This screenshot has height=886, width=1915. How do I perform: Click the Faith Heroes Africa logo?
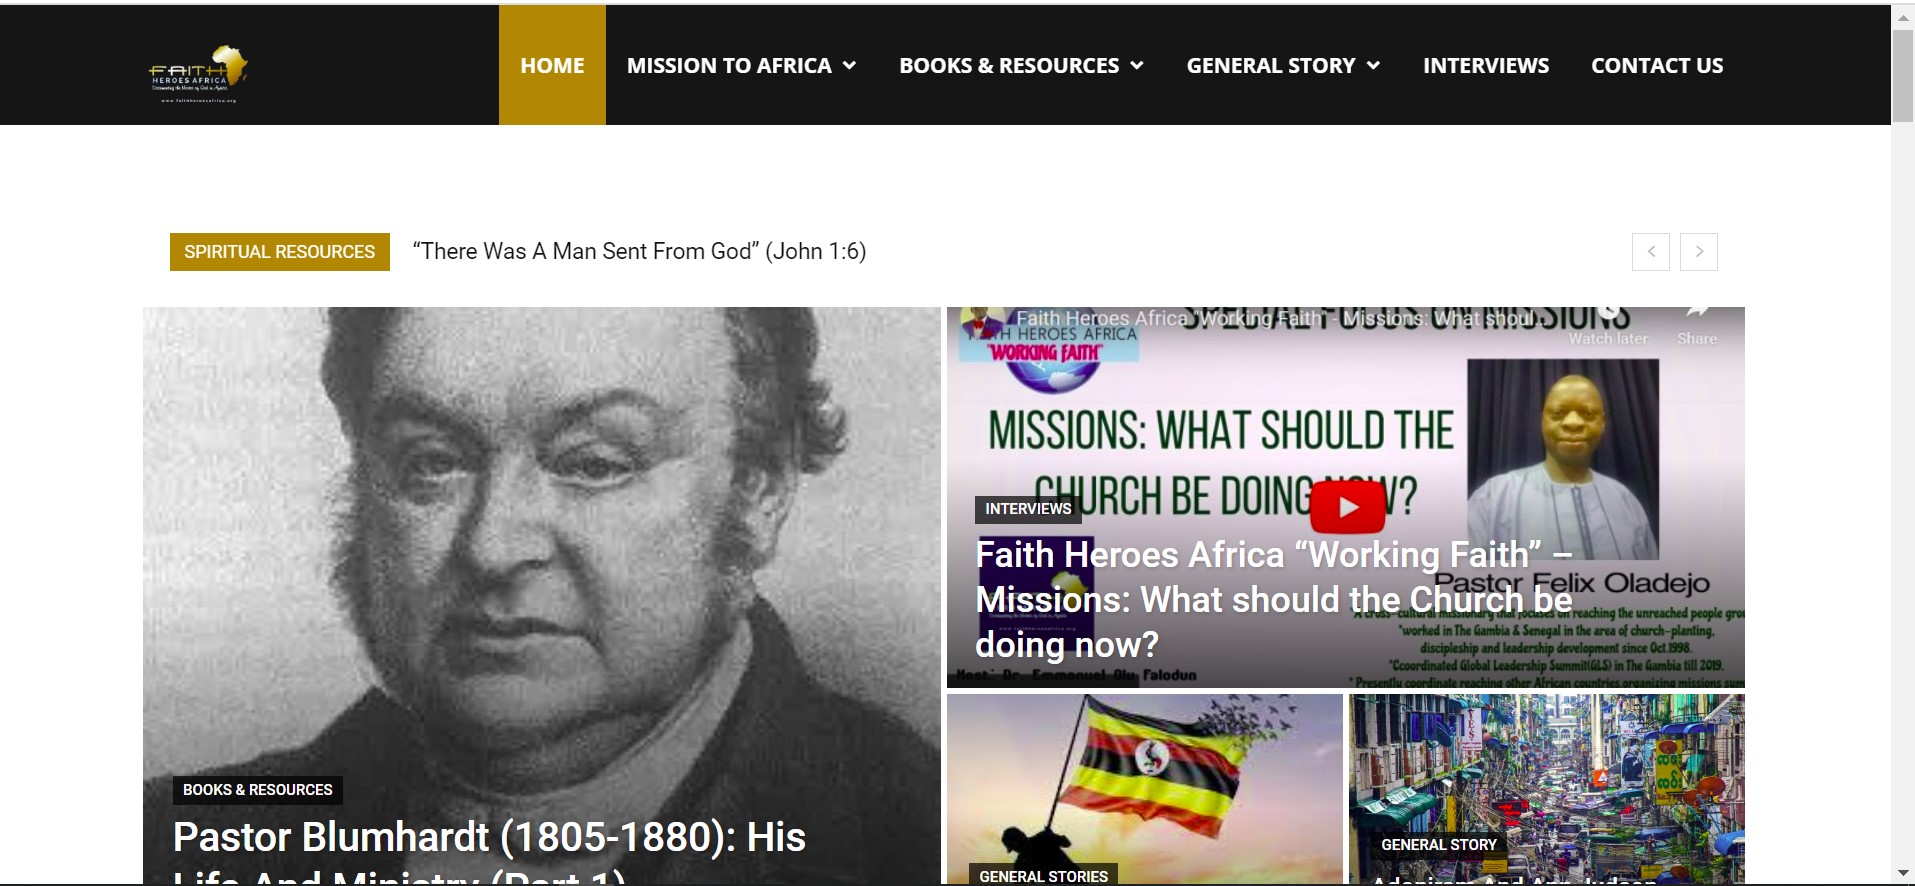(x=198, y=74)
